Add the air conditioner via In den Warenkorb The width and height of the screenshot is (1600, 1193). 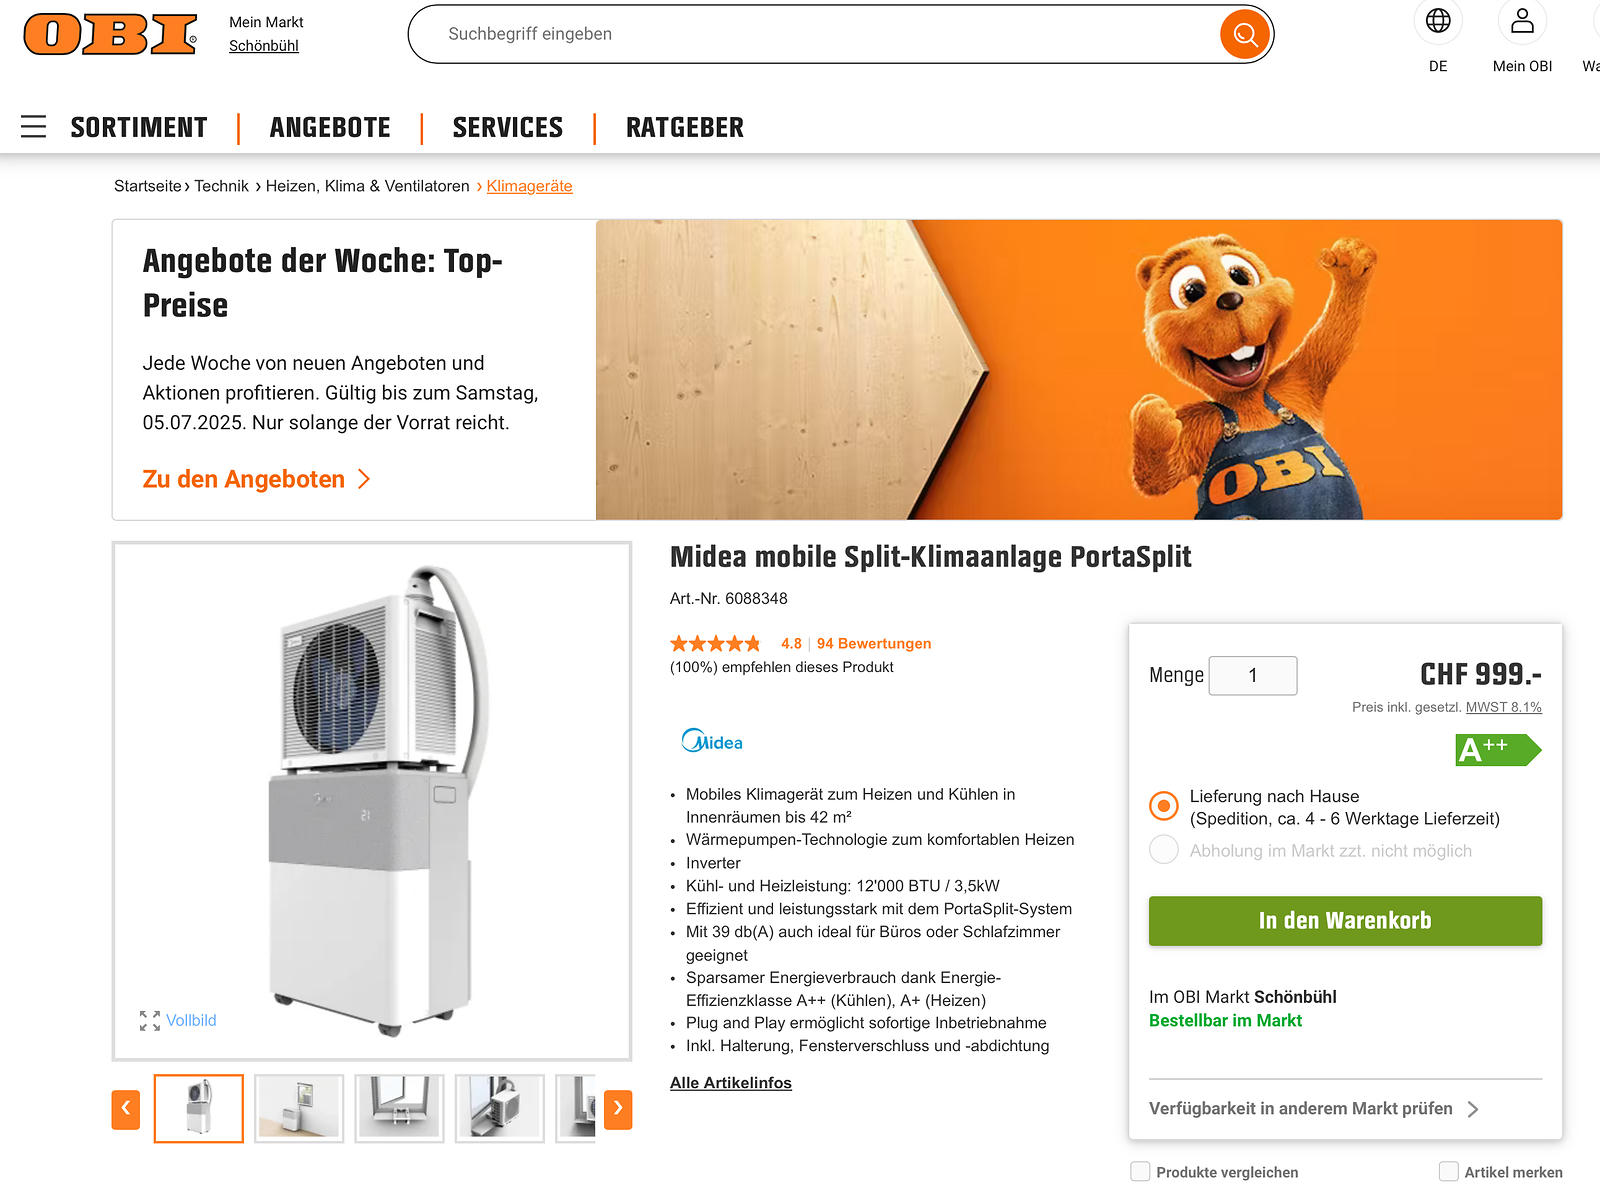[x=1345, y=921]
